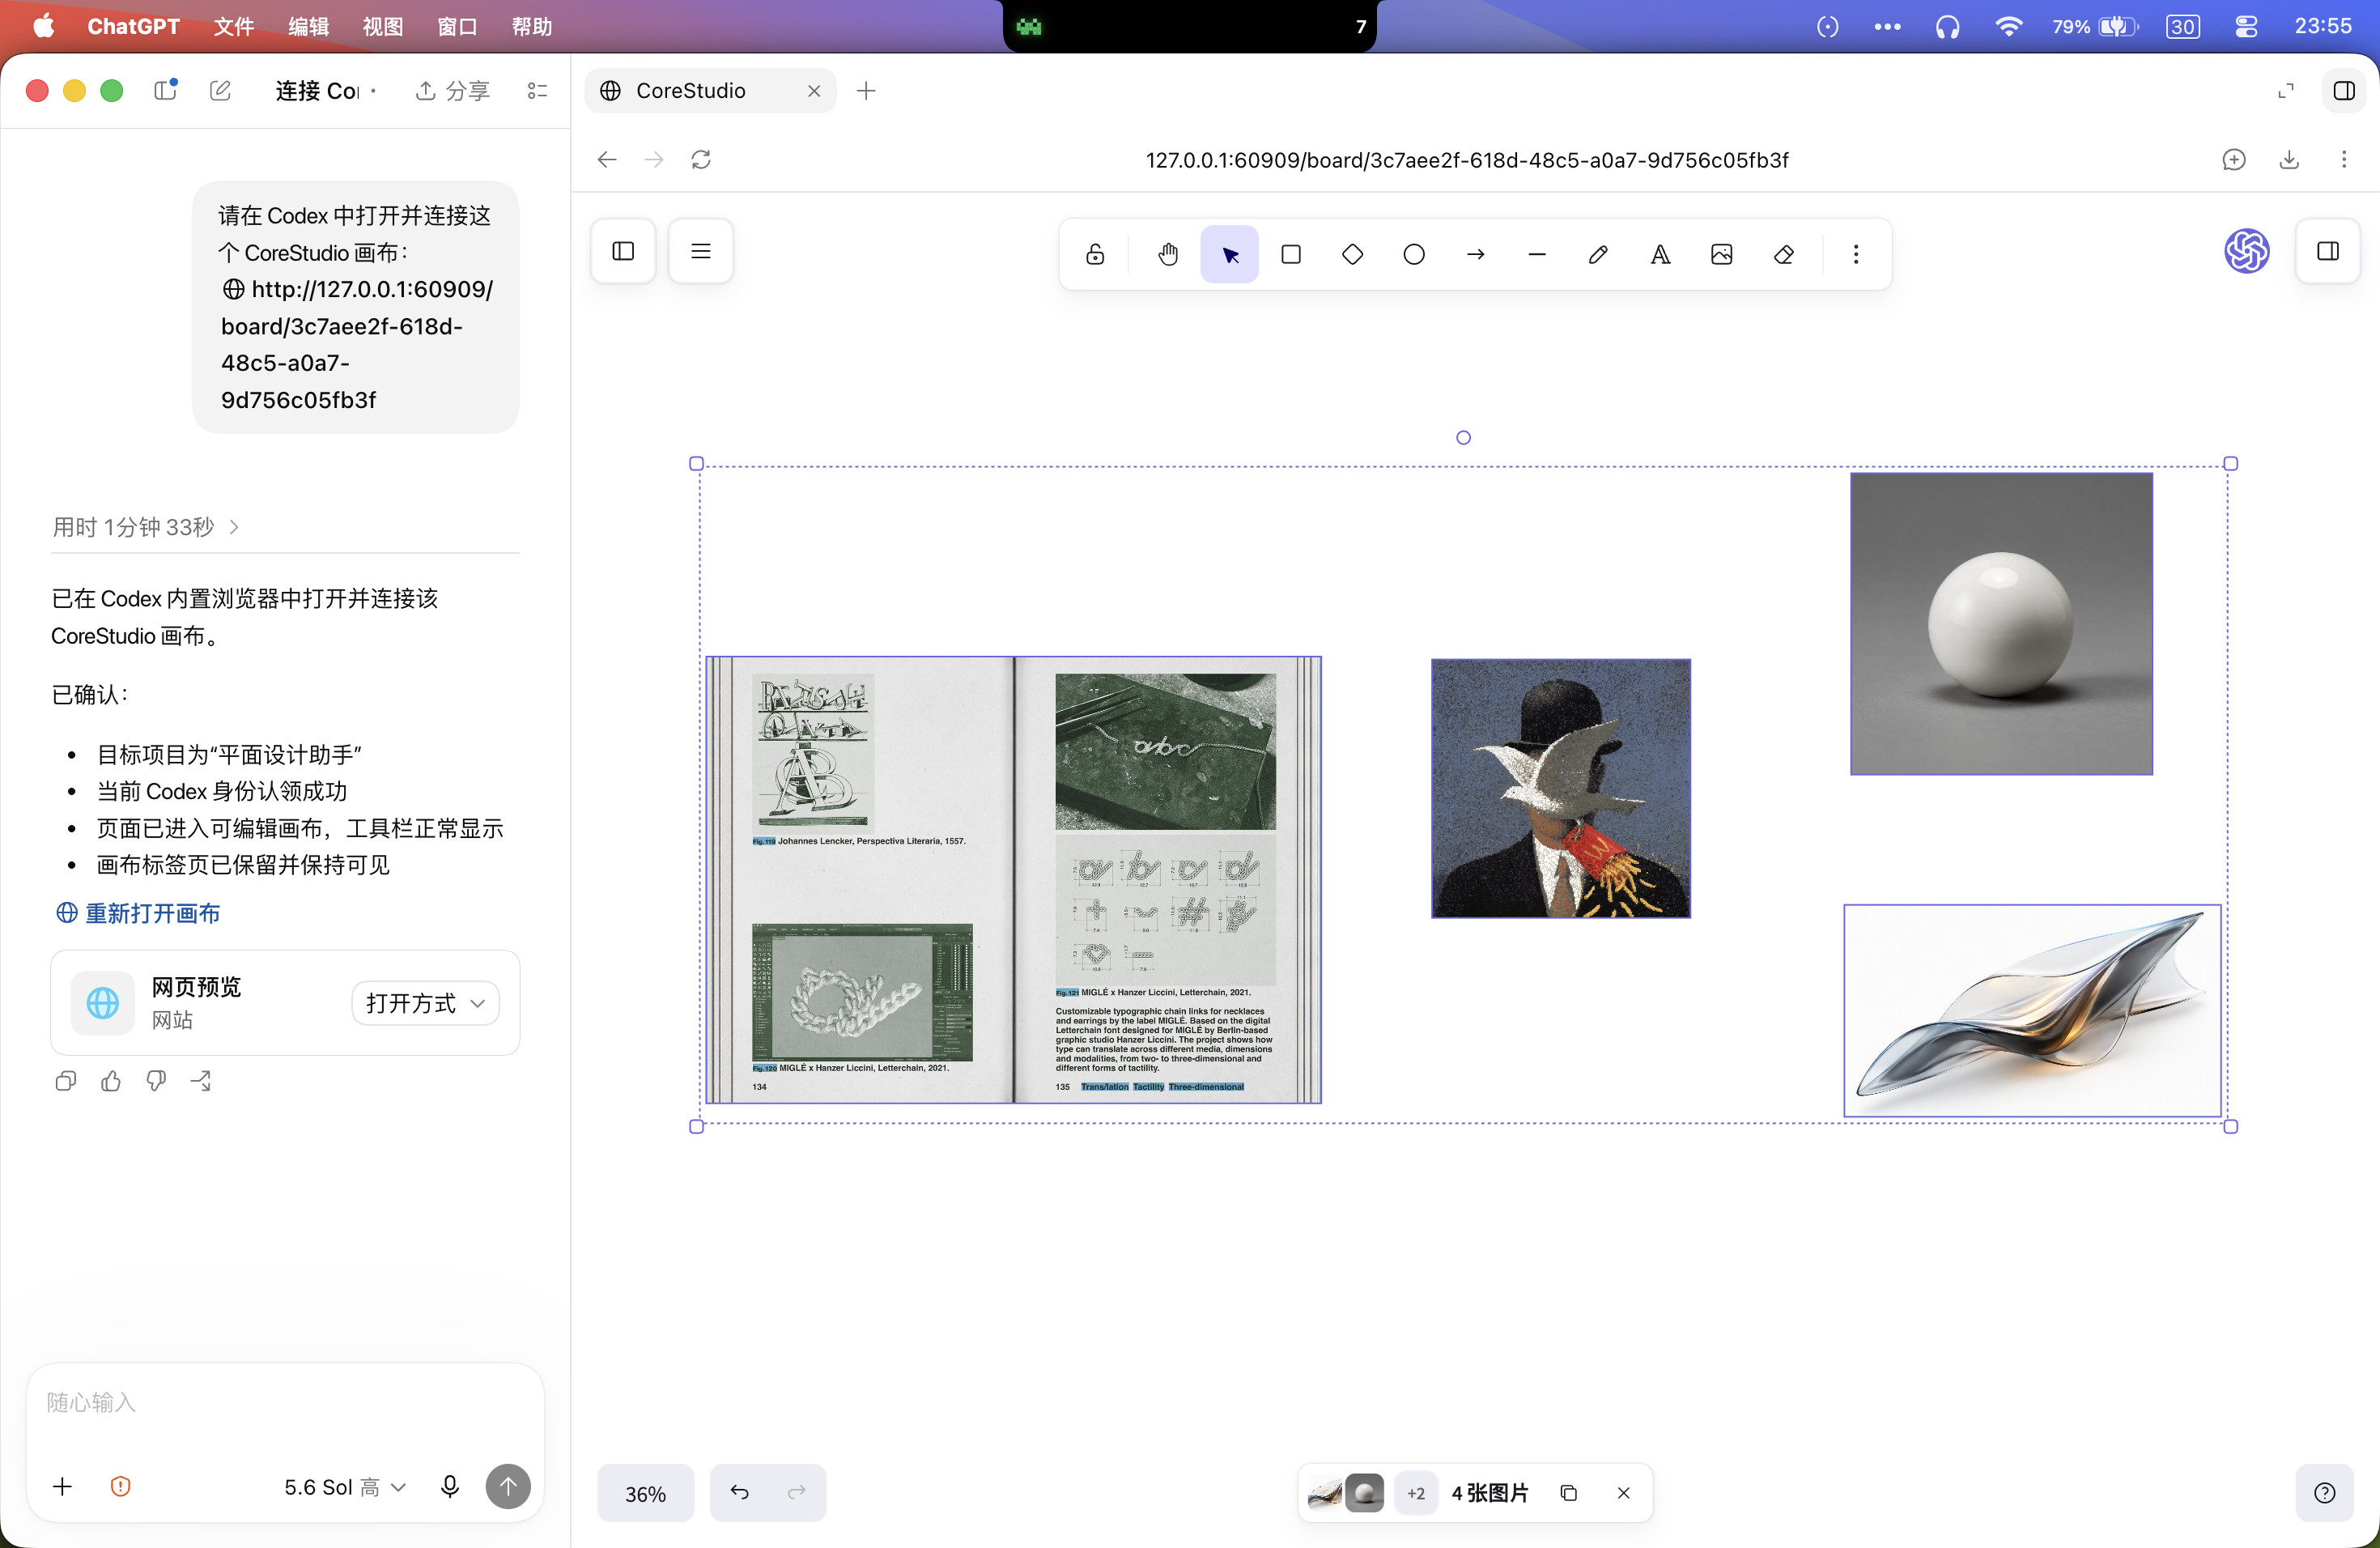This screenshot has height=1548, width=2380.
Task: Go back in the built-in browser
Action: click(x=607, y=160)
